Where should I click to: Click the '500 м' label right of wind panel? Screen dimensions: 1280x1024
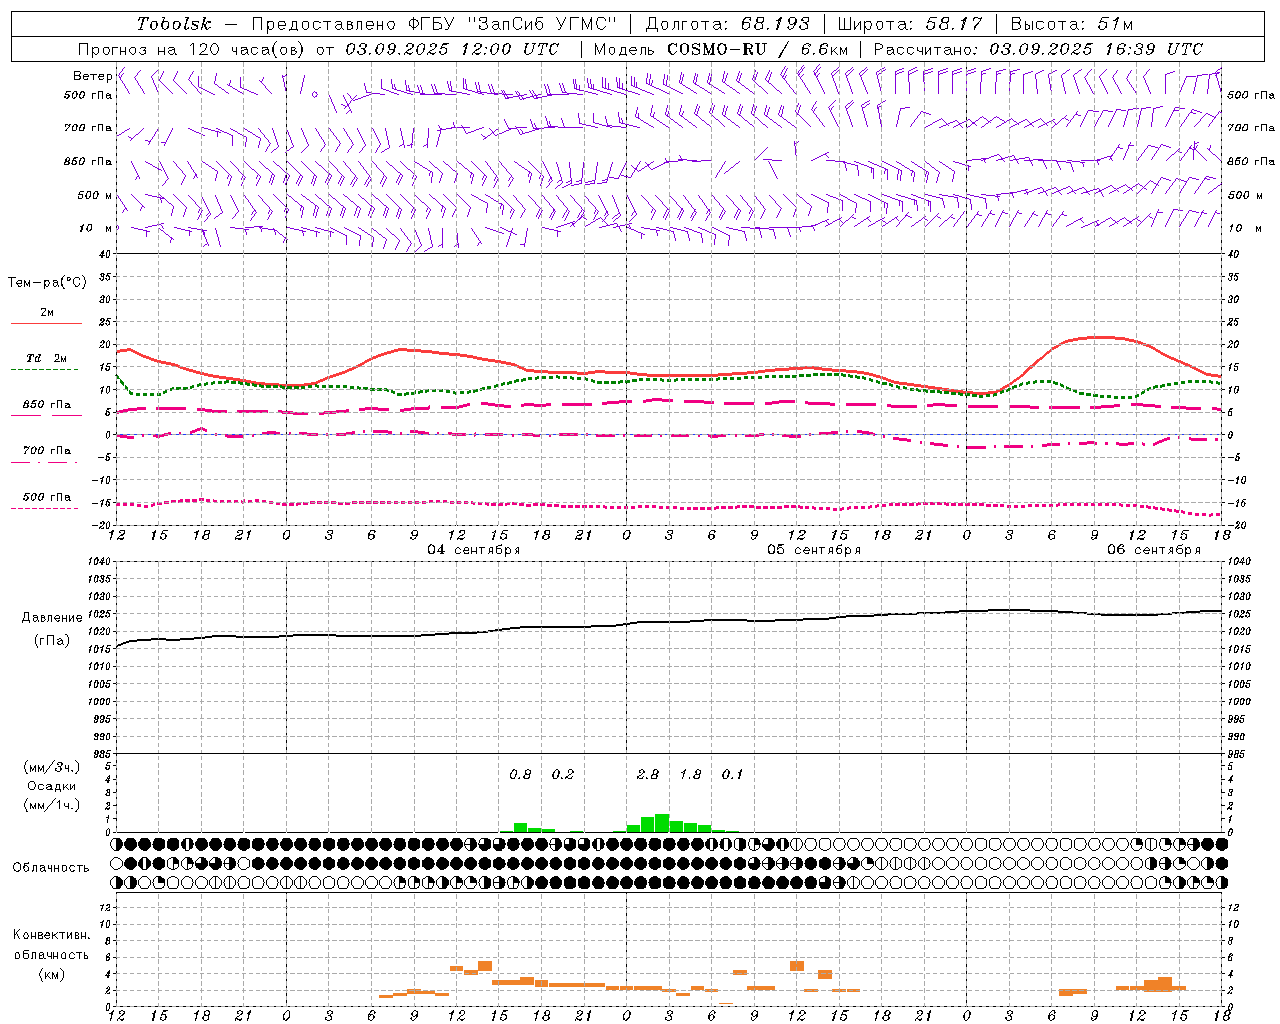[1245, 195]
